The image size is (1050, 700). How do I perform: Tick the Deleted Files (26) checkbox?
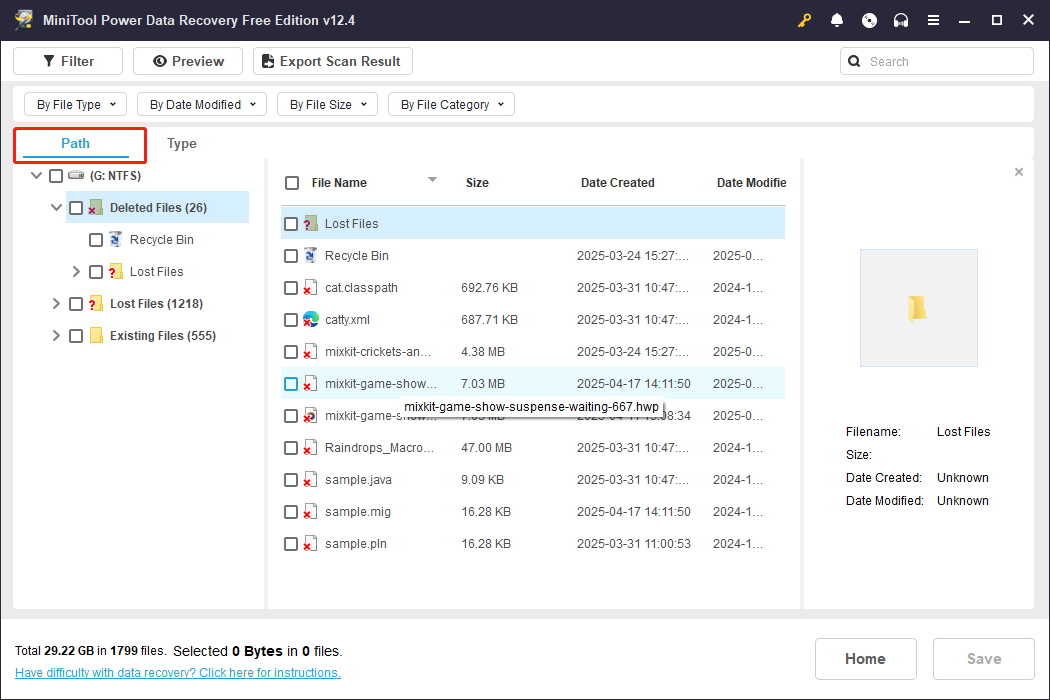pyautogui.click(x=76, y=208)
